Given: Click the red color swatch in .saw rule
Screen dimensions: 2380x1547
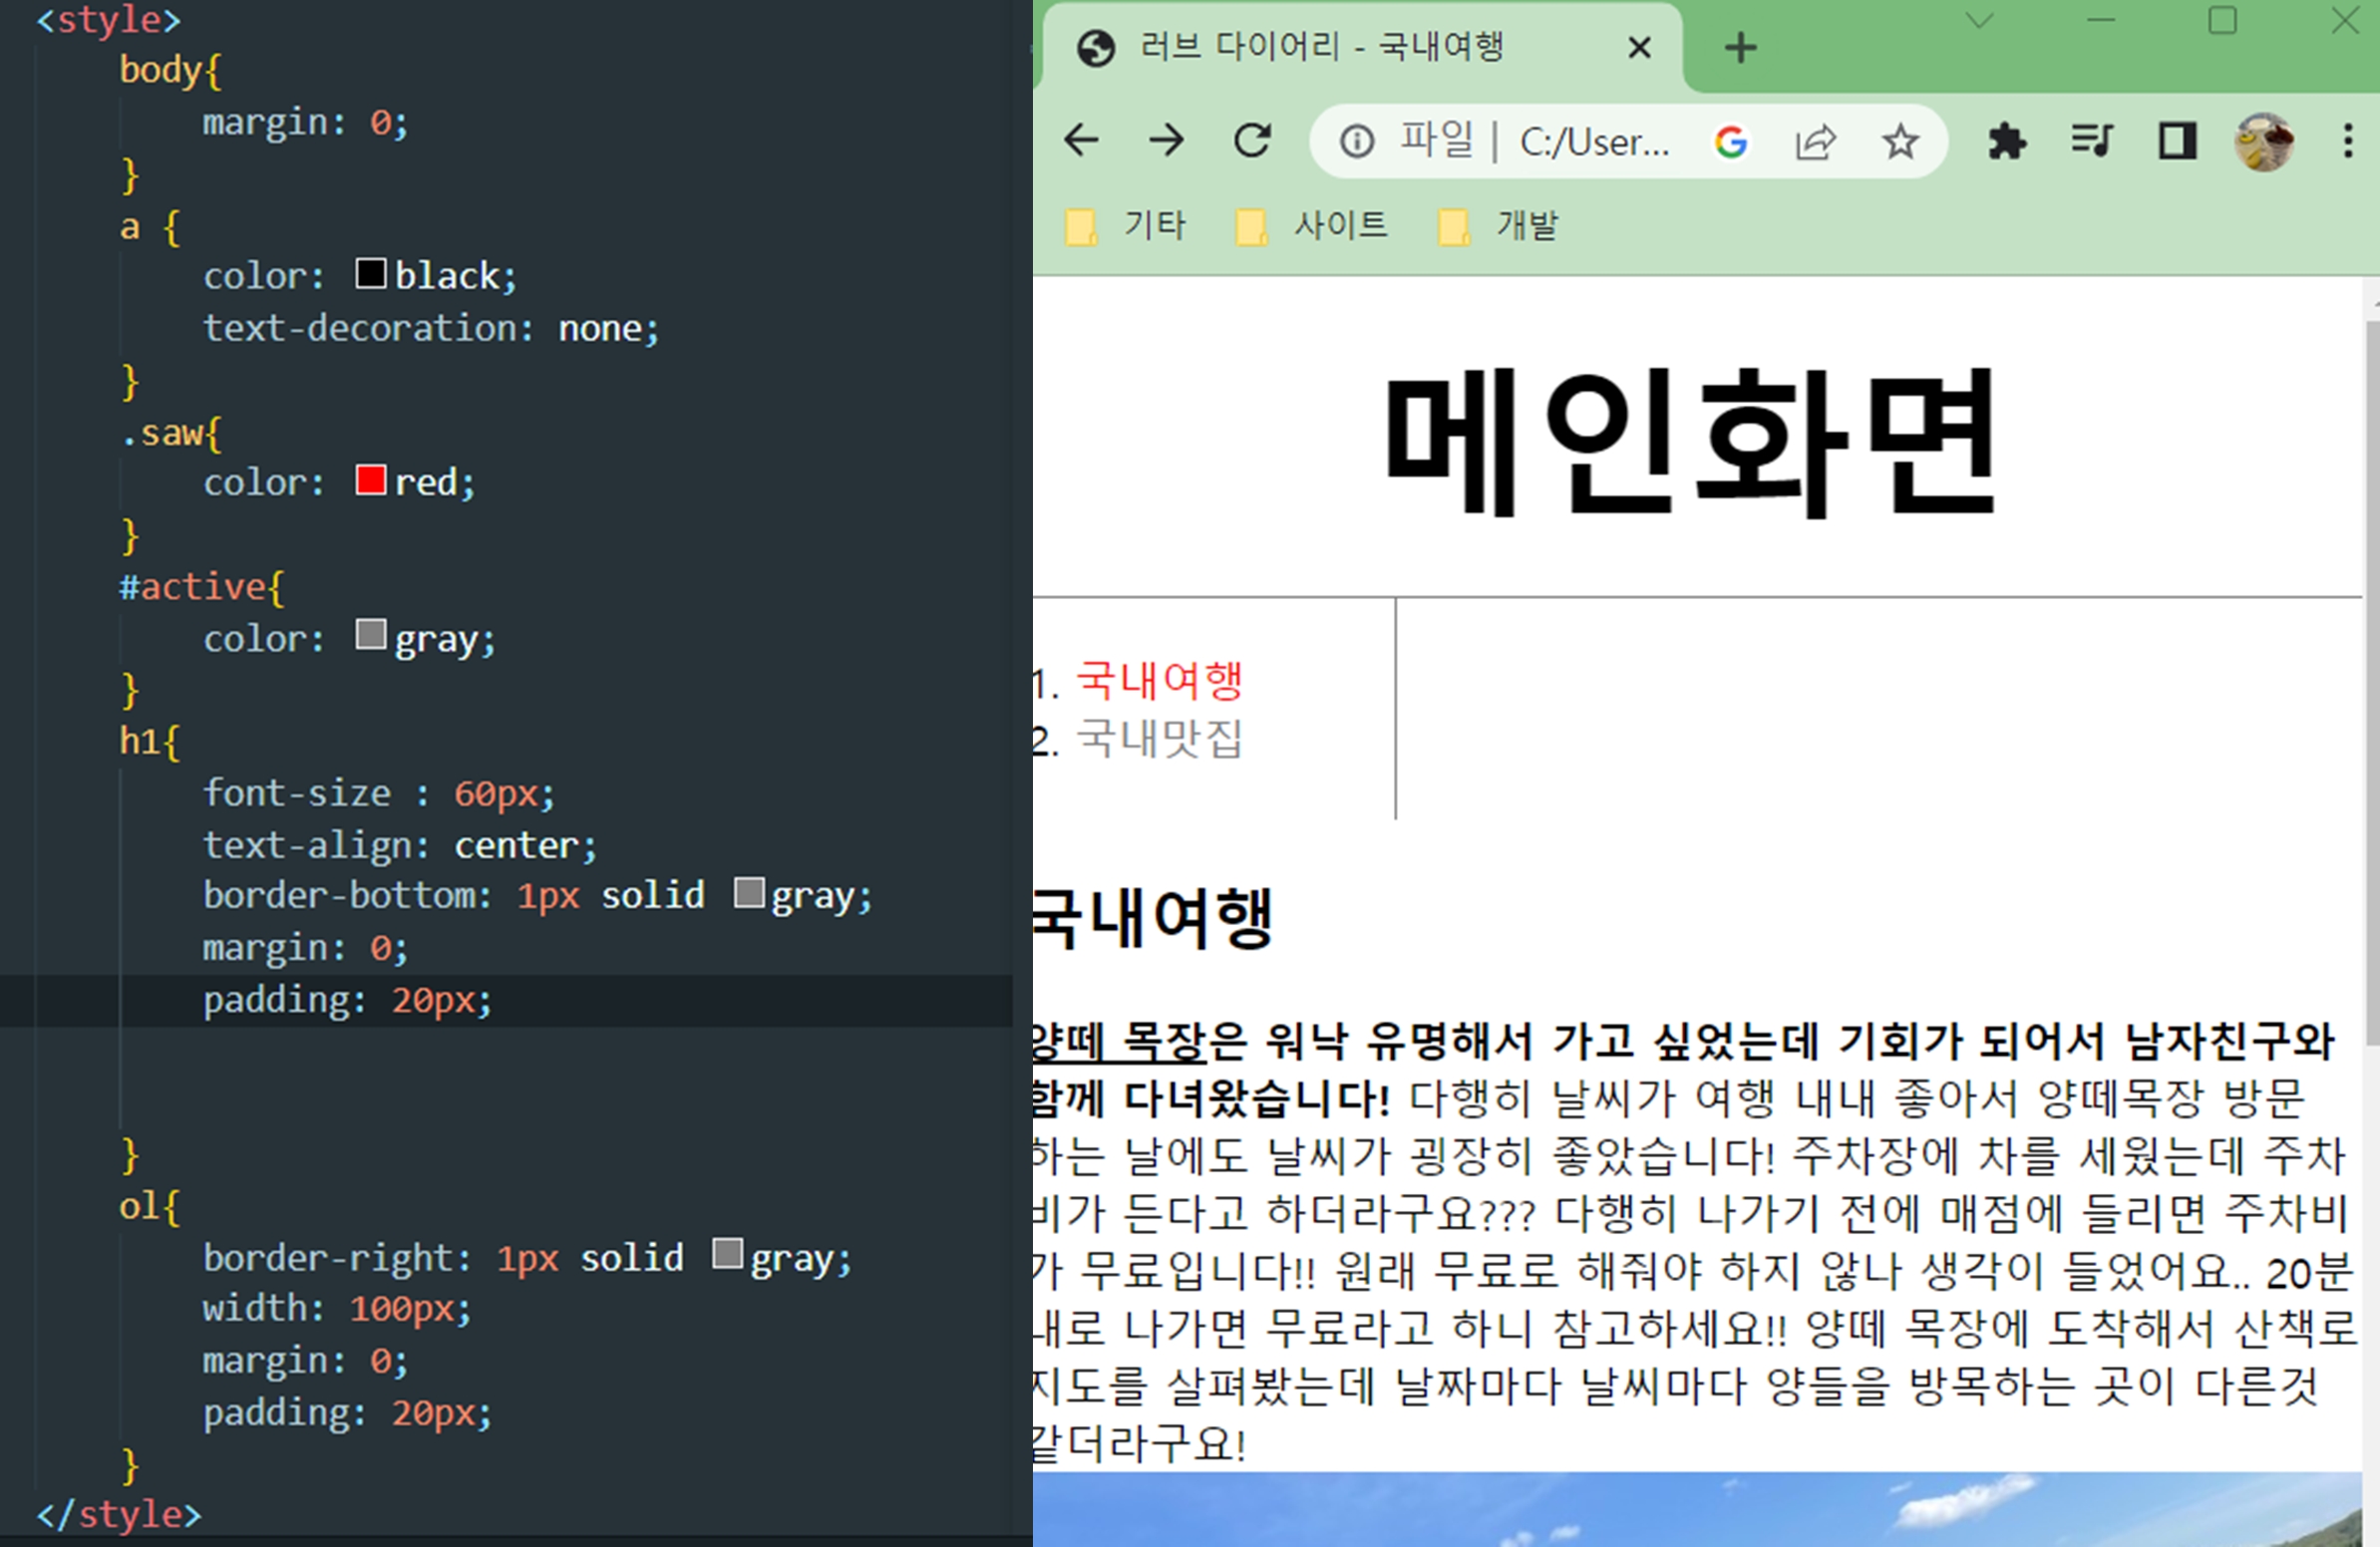Looking at the screenshot, I should point(370,480).
